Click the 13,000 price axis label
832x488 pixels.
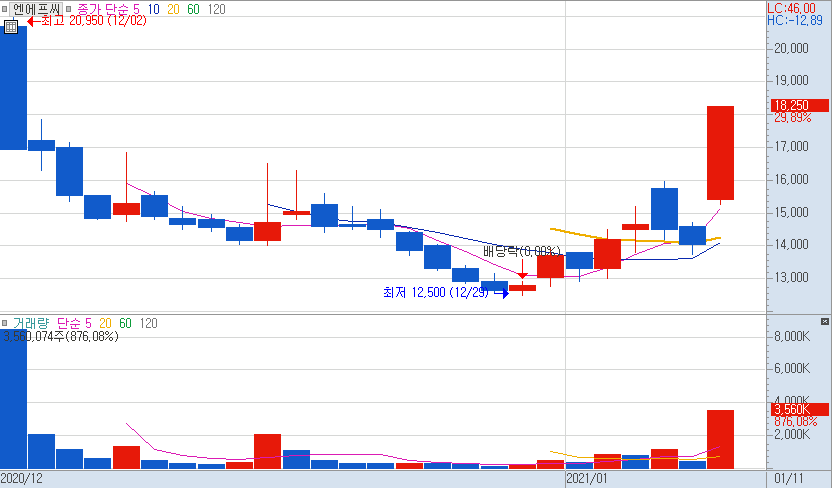pos(792,277)
